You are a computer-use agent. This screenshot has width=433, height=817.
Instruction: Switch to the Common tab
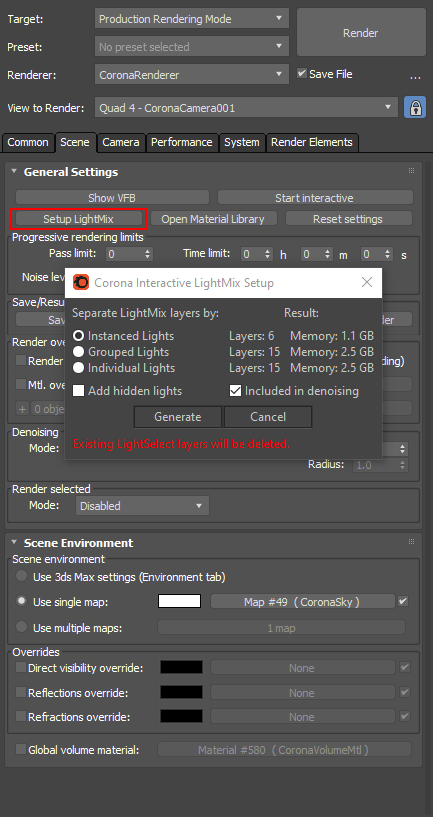pos(28,142)
